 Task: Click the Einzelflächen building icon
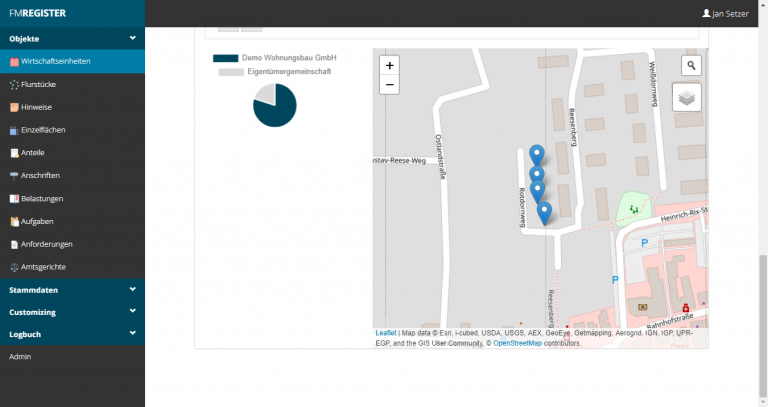14,130
